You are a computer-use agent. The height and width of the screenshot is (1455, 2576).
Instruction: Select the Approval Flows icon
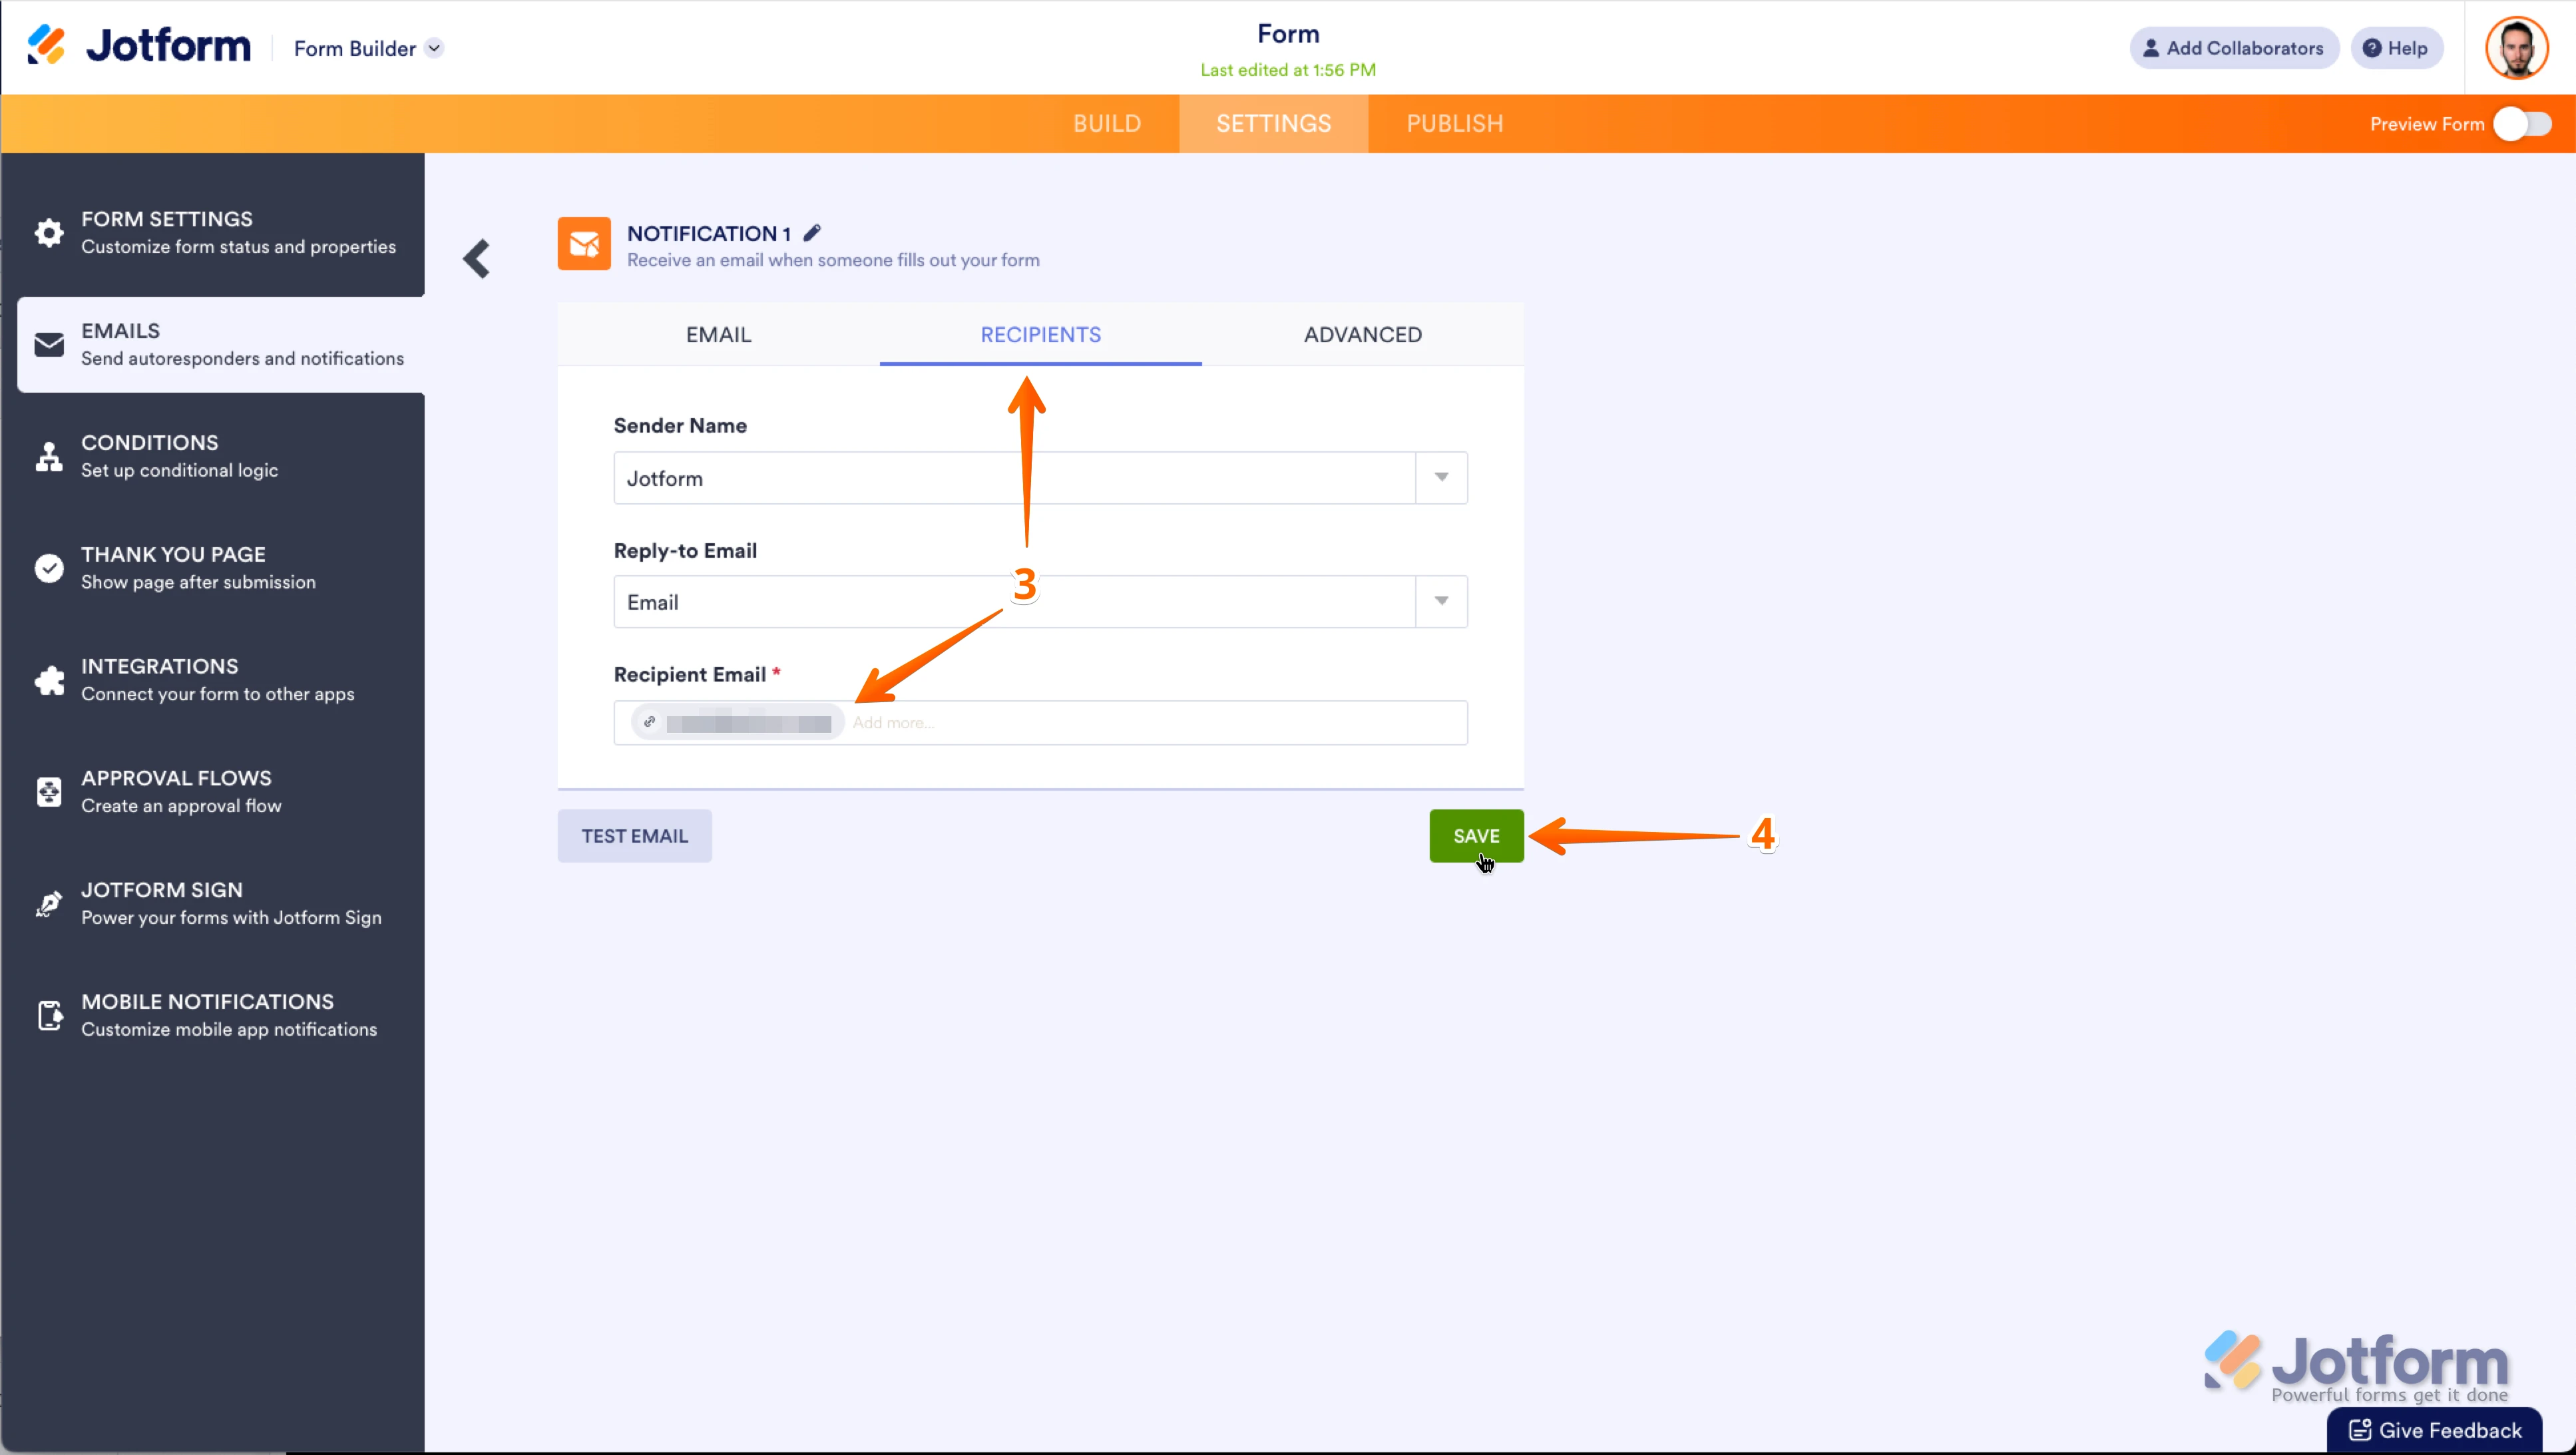click(48, 791)
